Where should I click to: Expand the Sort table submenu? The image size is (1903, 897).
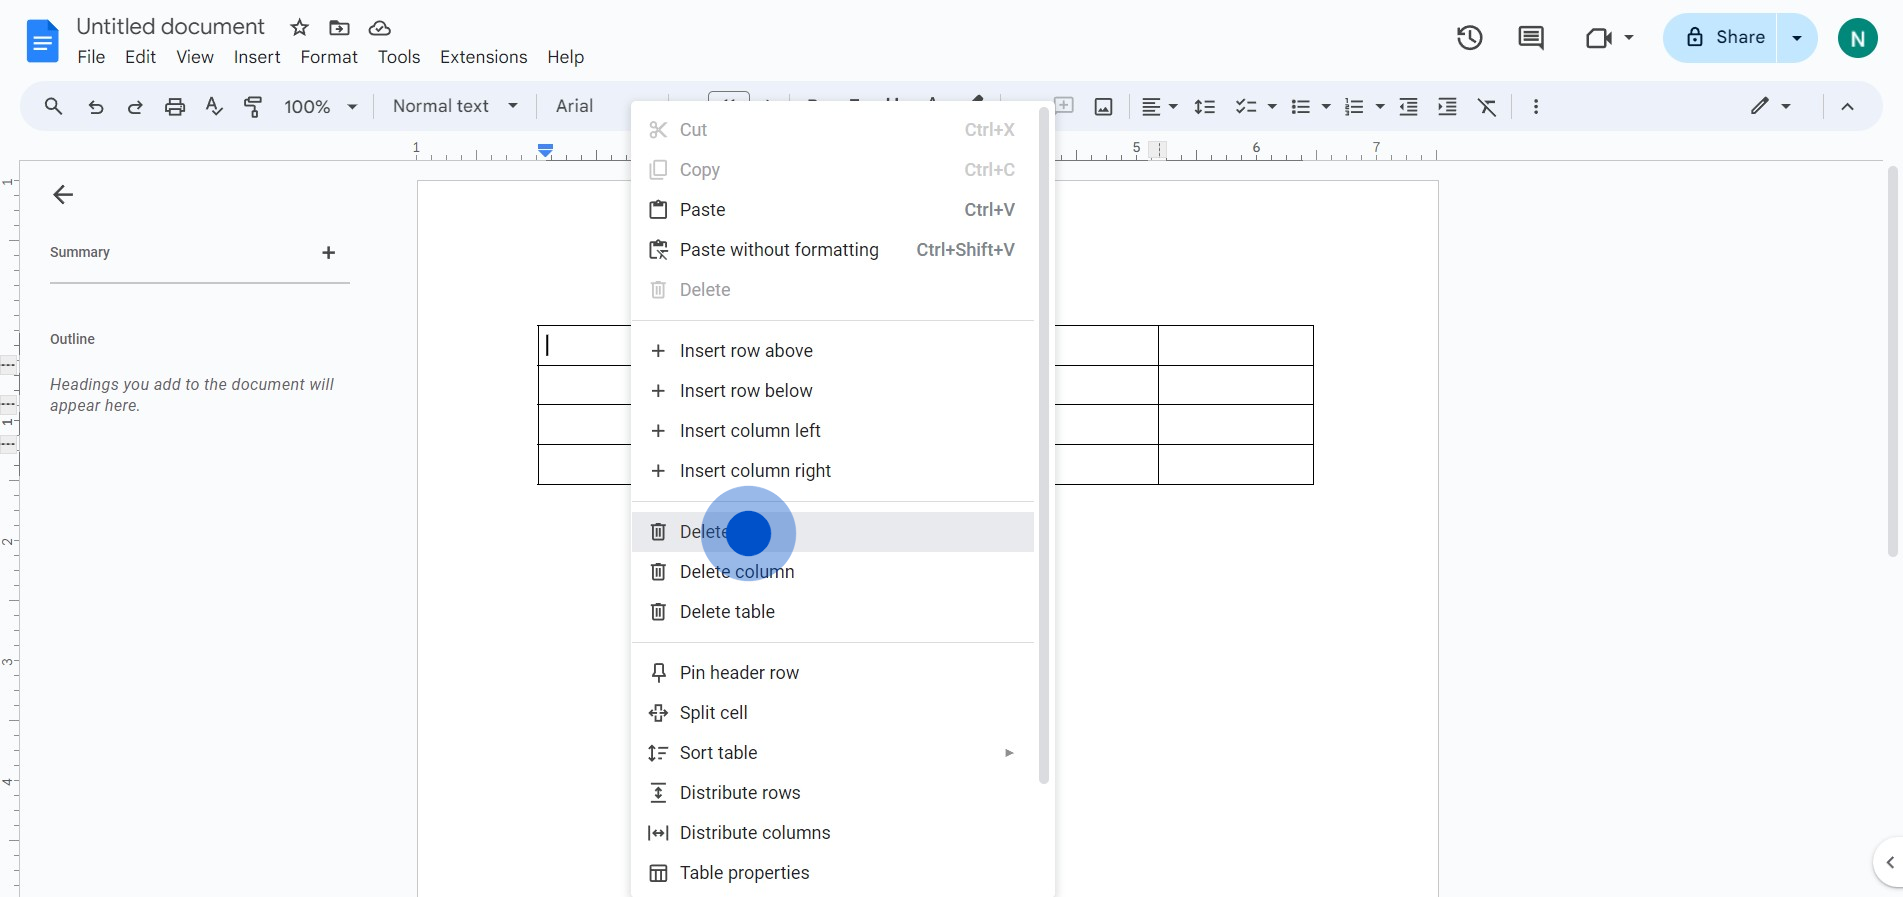tap(1009, 753)
